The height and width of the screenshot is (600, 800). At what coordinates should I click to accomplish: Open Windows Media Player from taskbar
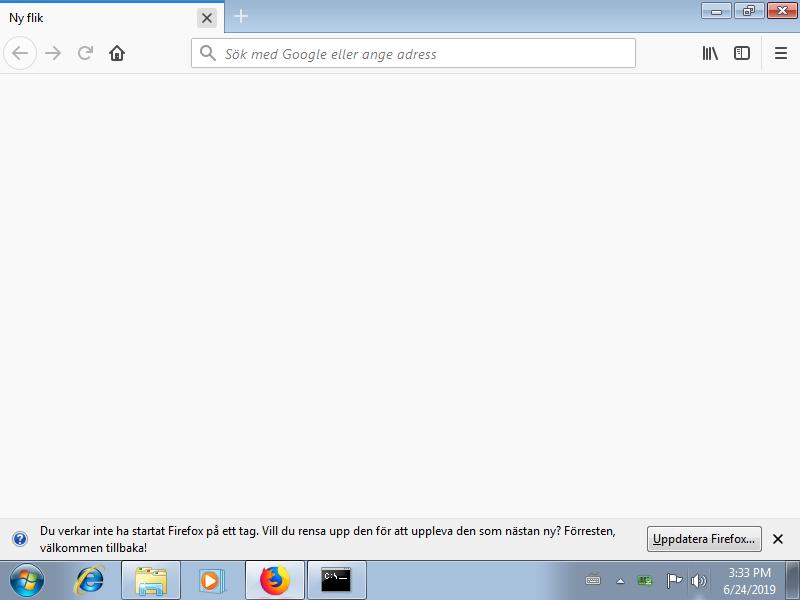[x=212, y=581]
